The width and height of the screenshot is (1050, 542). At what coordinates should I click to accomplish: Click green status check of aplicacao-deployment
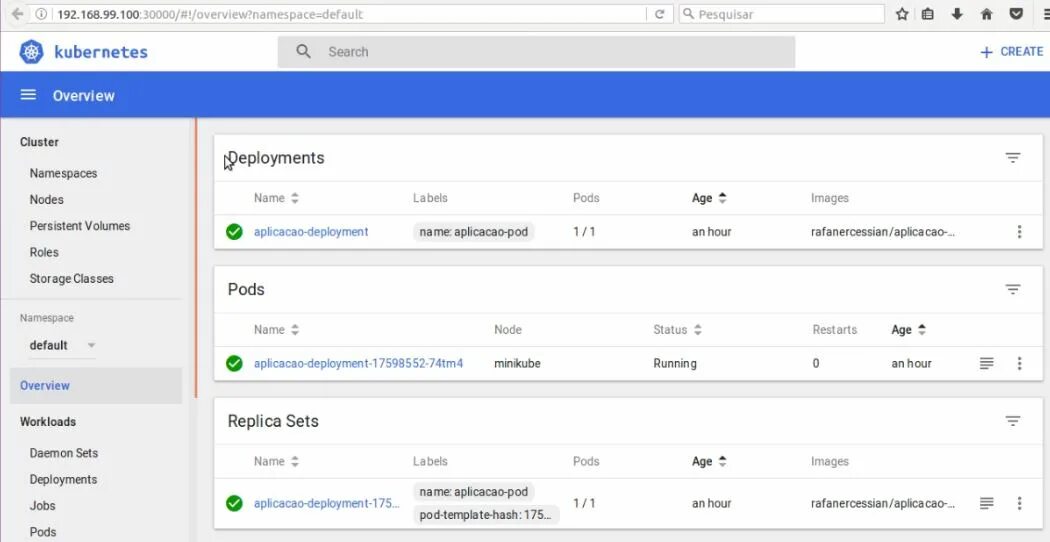pos(234,232)
